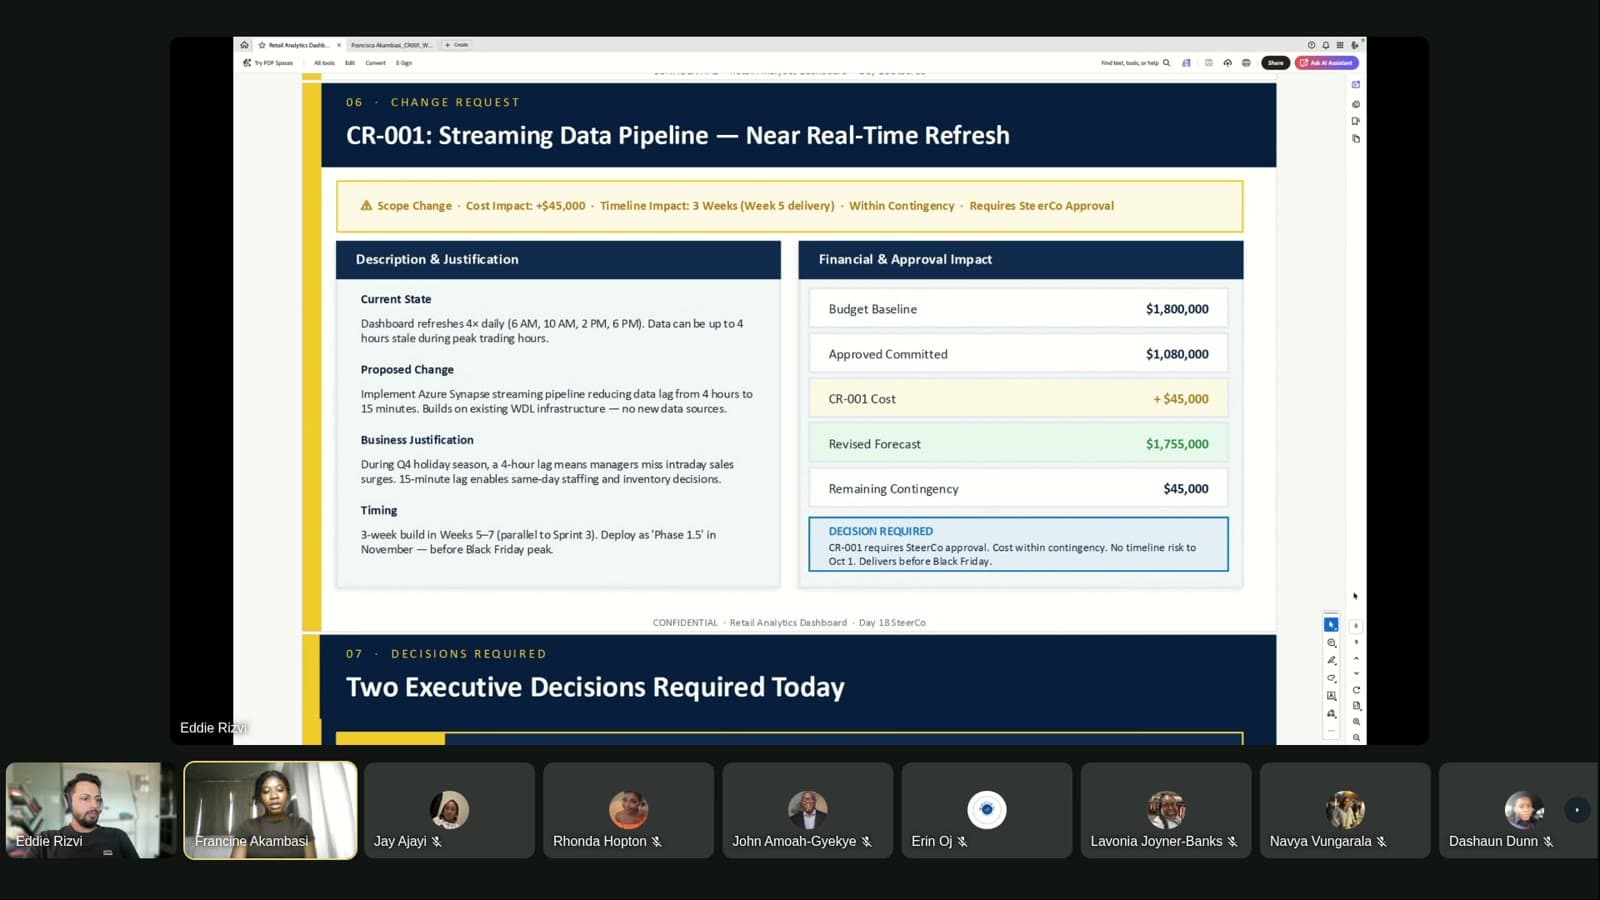1600x900 pixels.
Task: Click the Create new tab button
Action: pyautogui.click(x=457, y=45)
